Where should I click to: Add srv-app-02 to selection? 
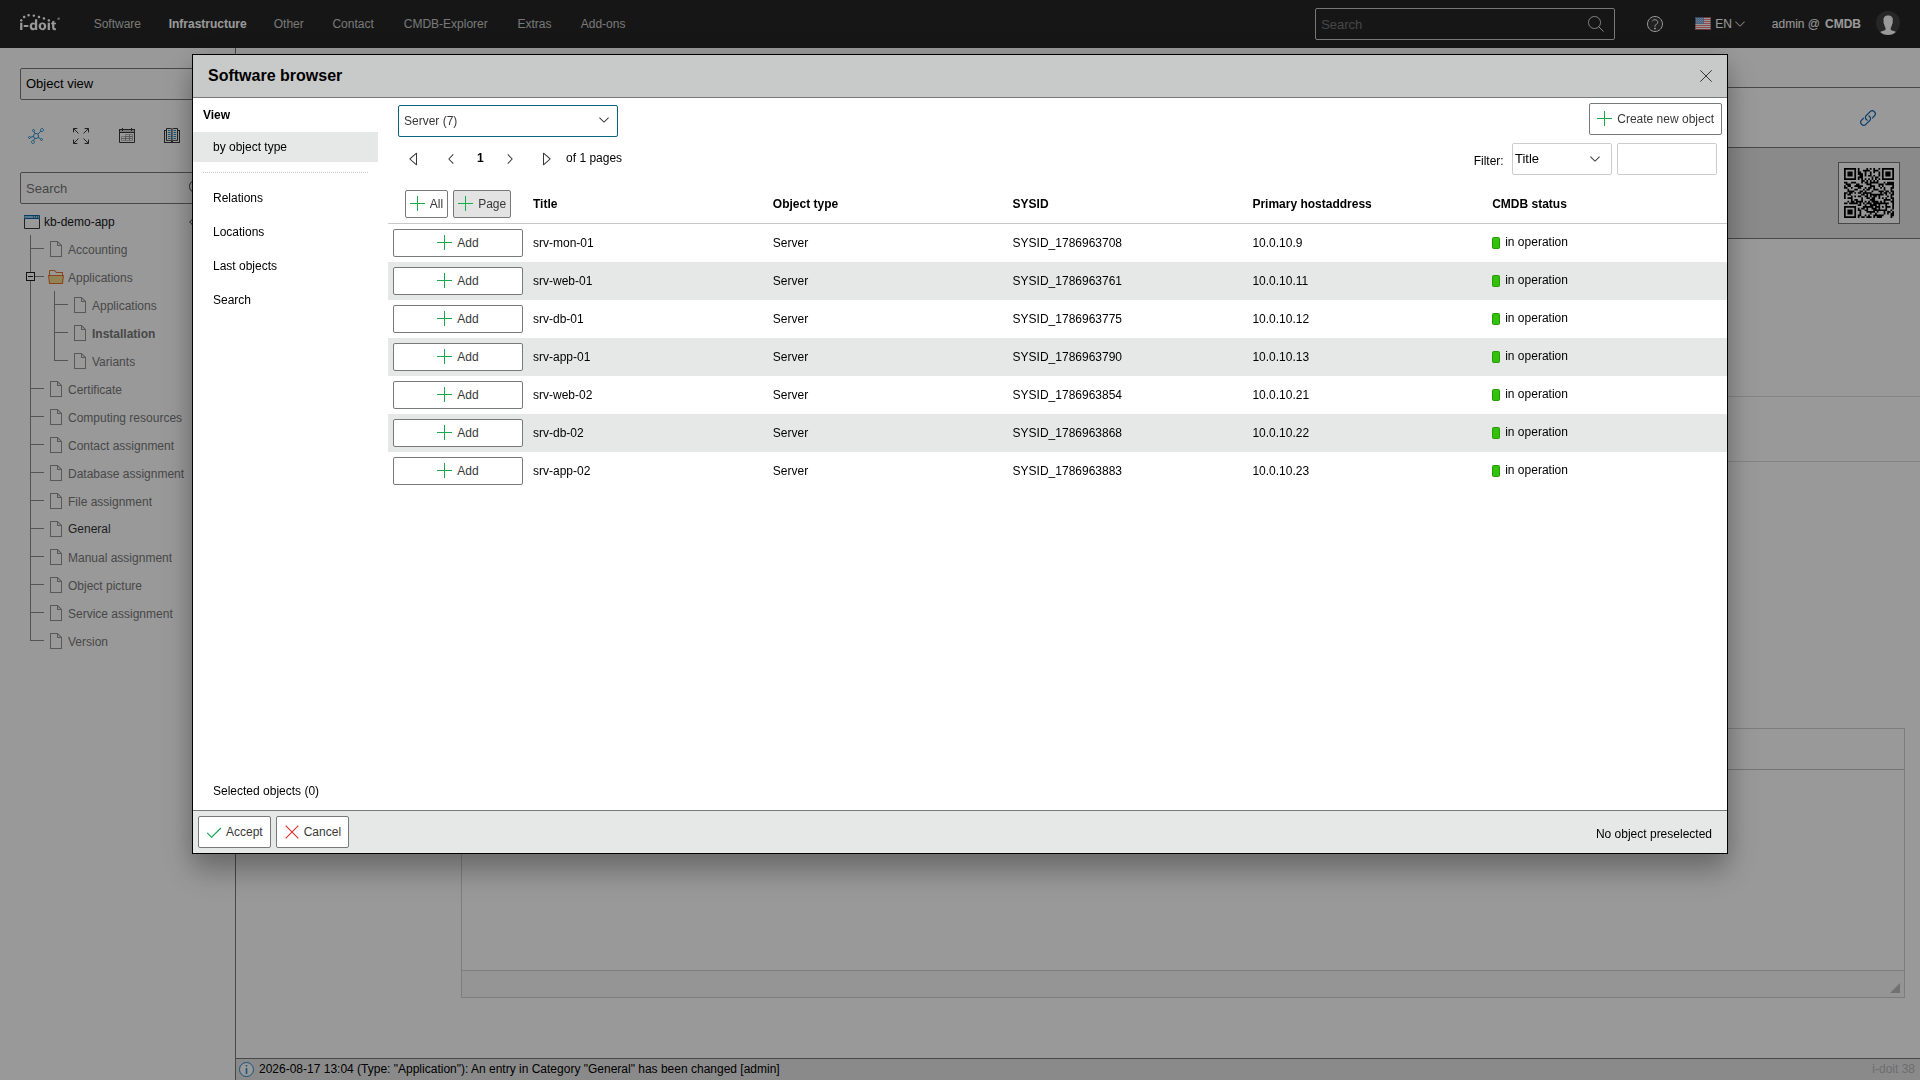coord(458,471)
